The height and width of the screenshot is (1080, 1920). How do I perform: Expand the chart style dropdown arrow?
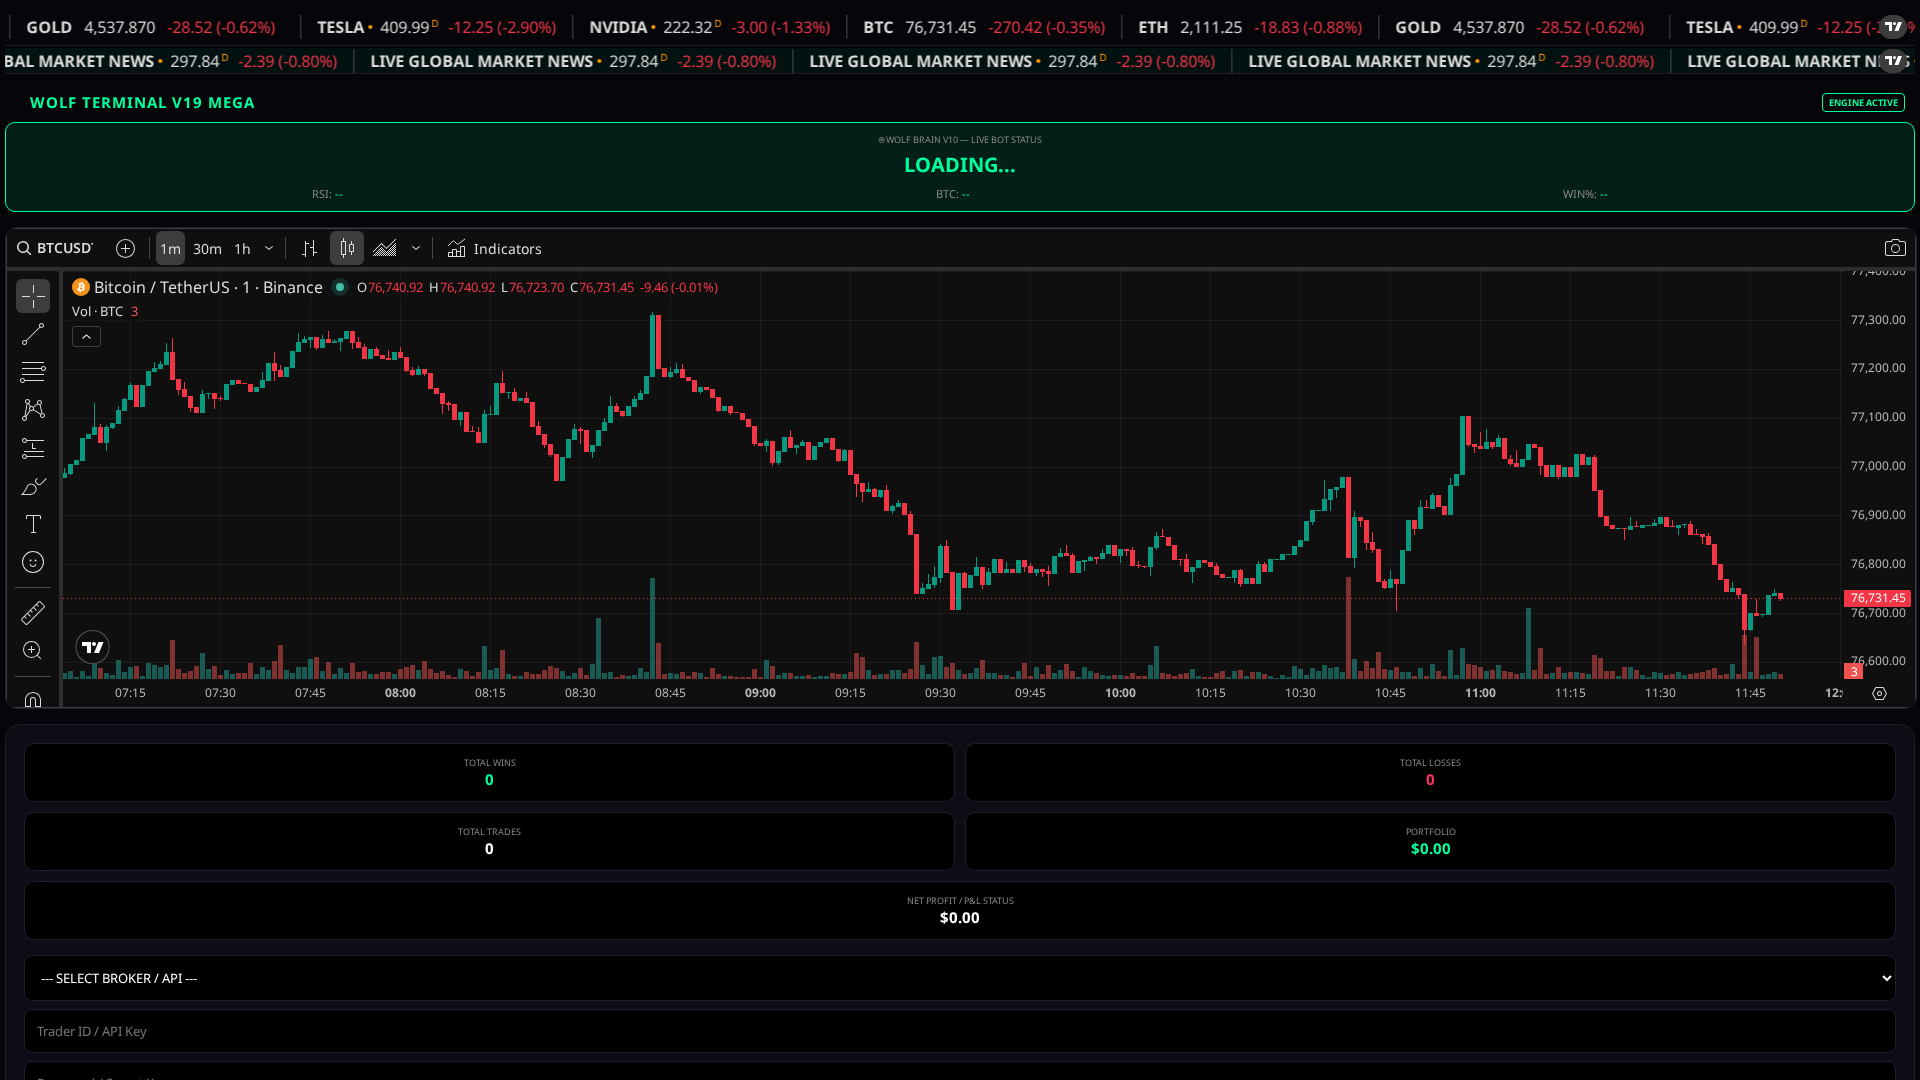click(416, 248)
